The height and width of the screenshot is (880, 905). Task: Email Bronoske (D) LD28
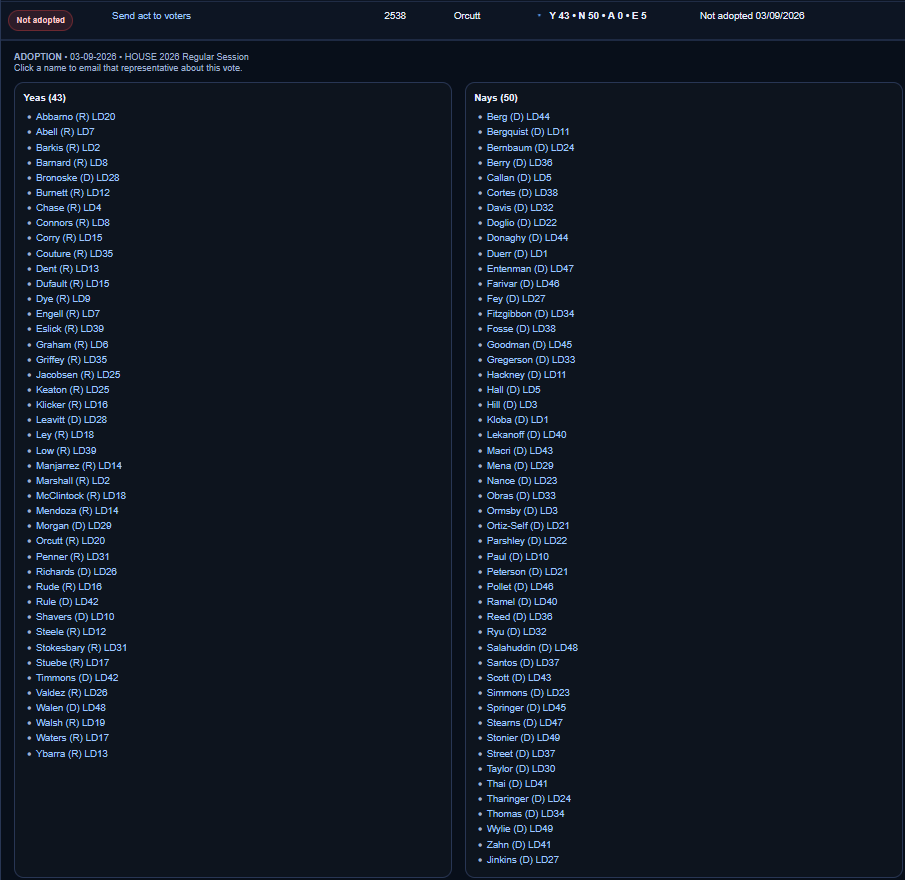pyautogui.click(x=78, y=178)
